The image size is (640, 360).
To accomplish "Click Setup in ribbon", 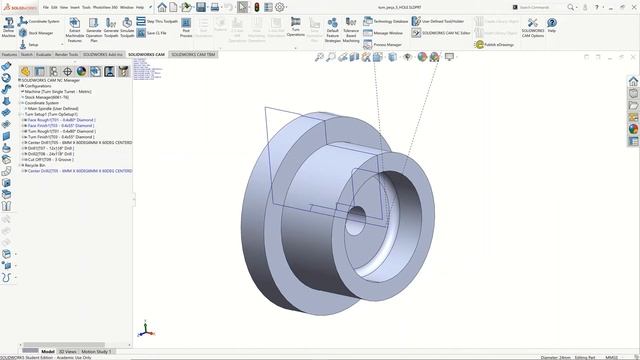I will click(29, 44).
